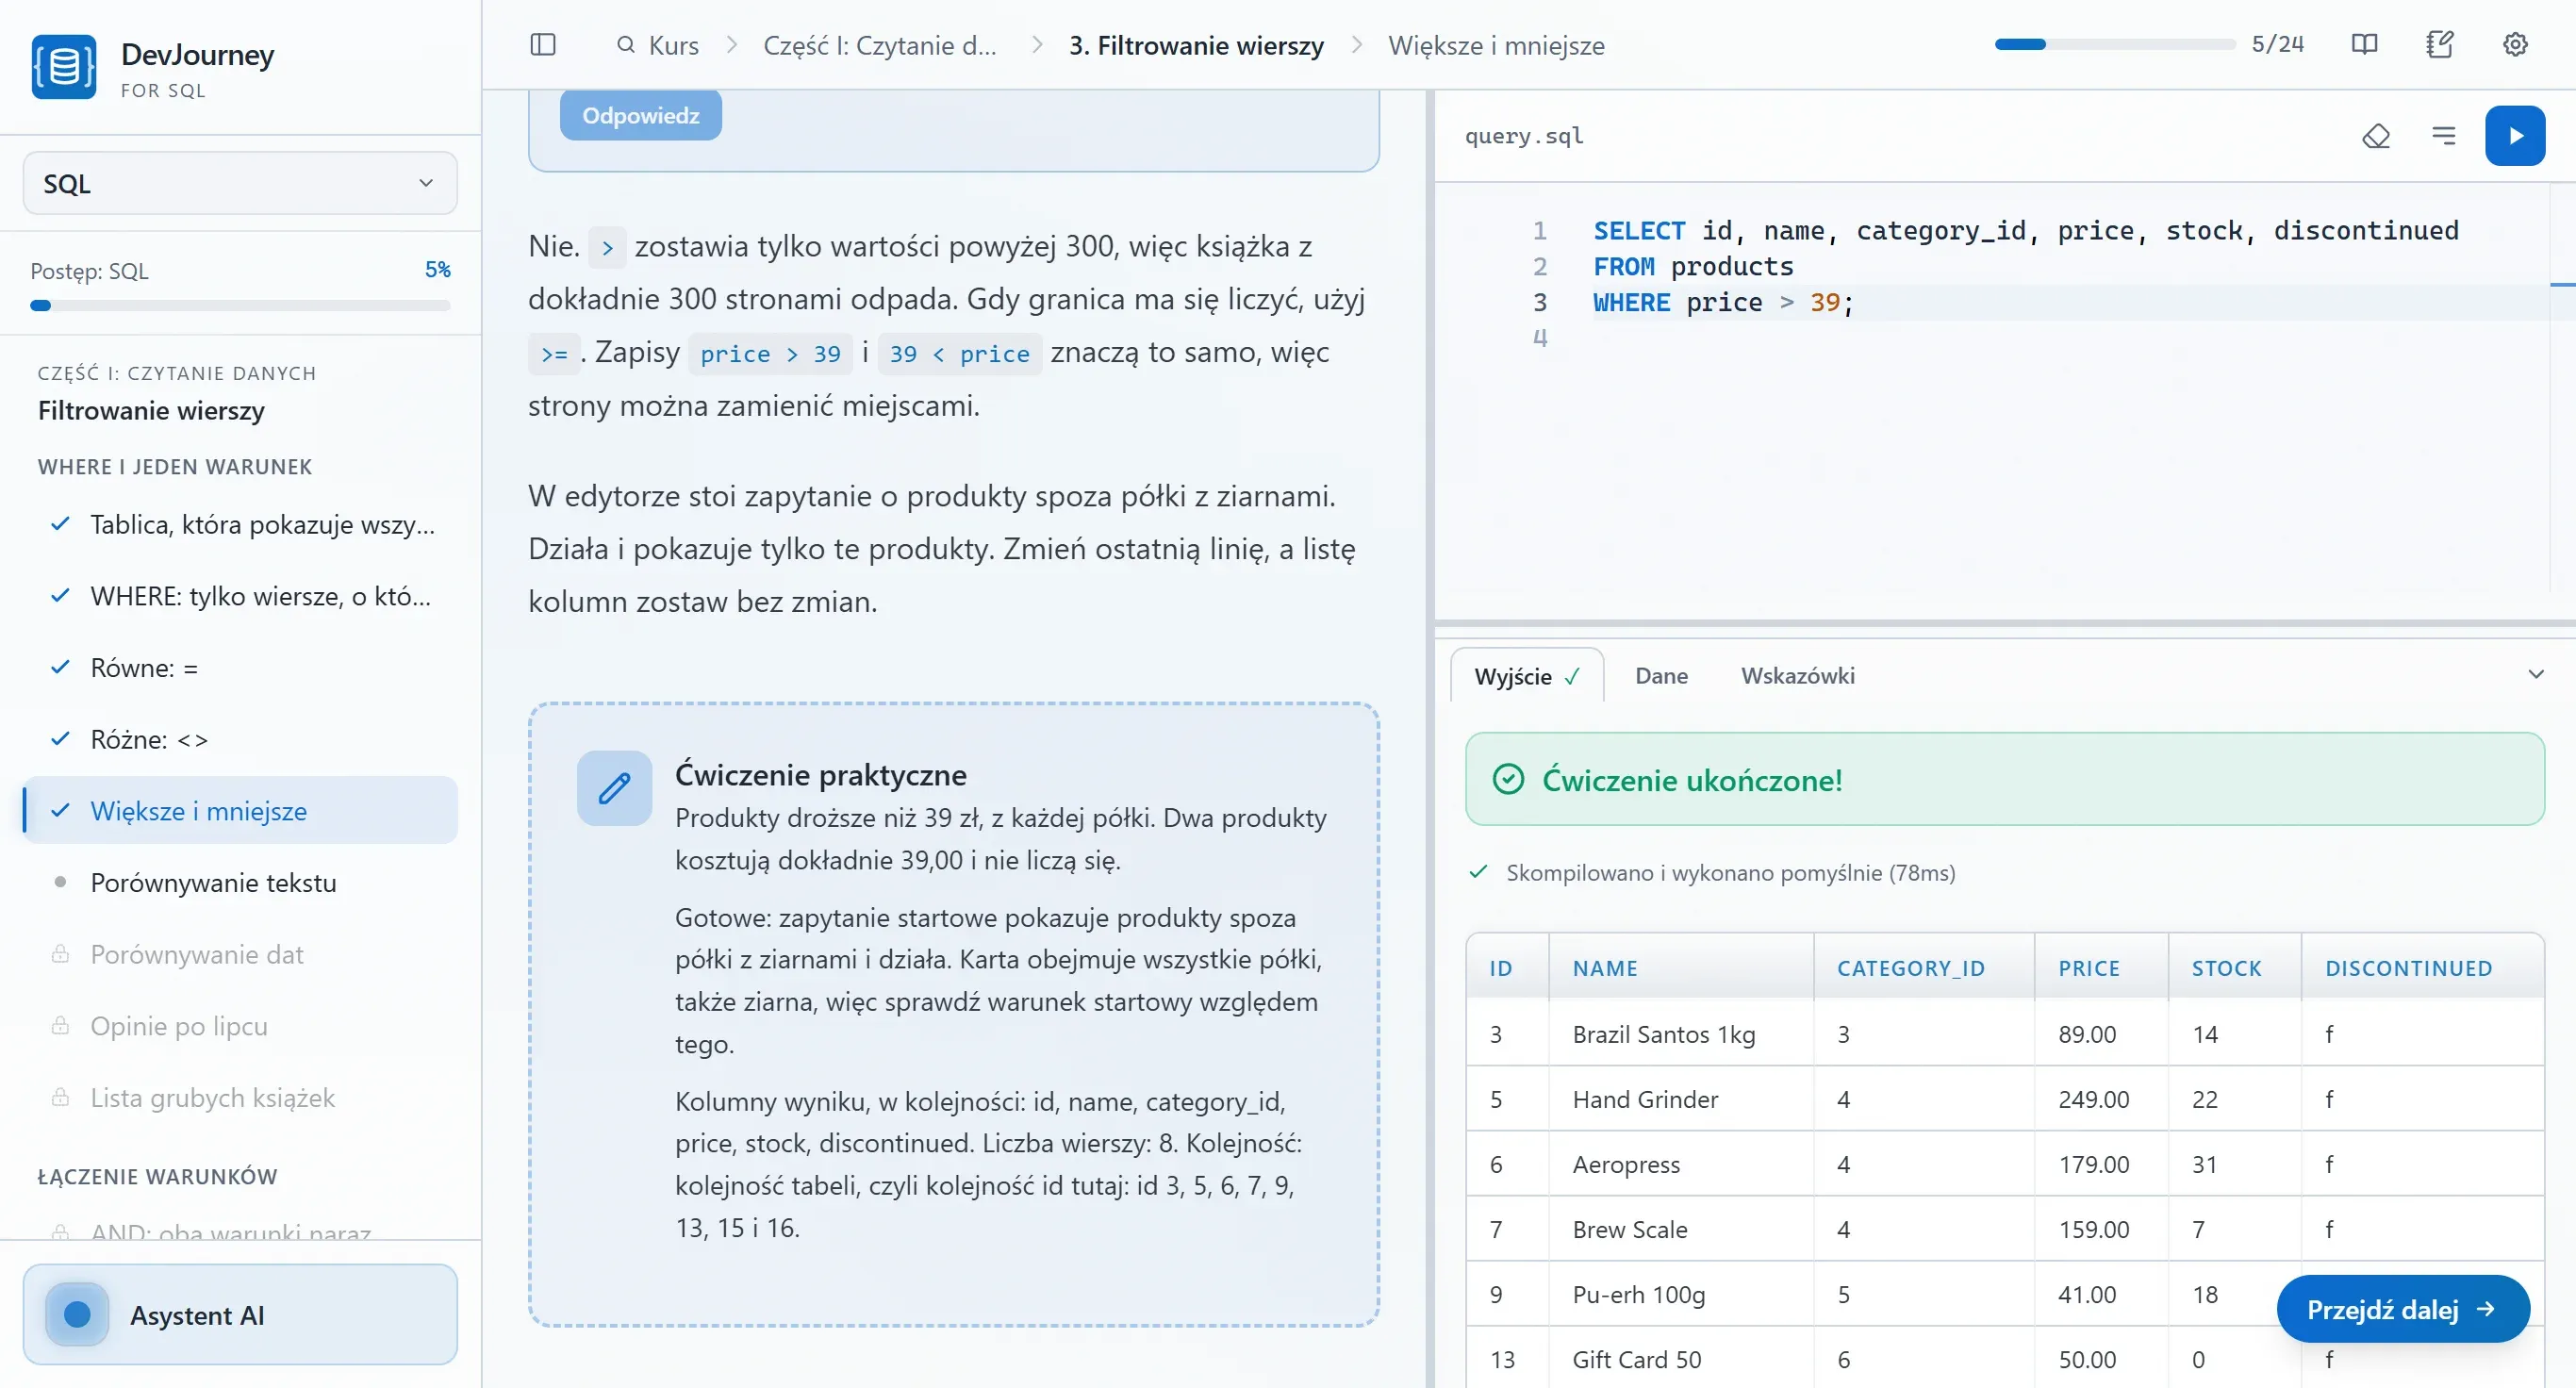Run the query with play button
This screenshot has width=2576, height=1388.
click(x=2515, y=136)
